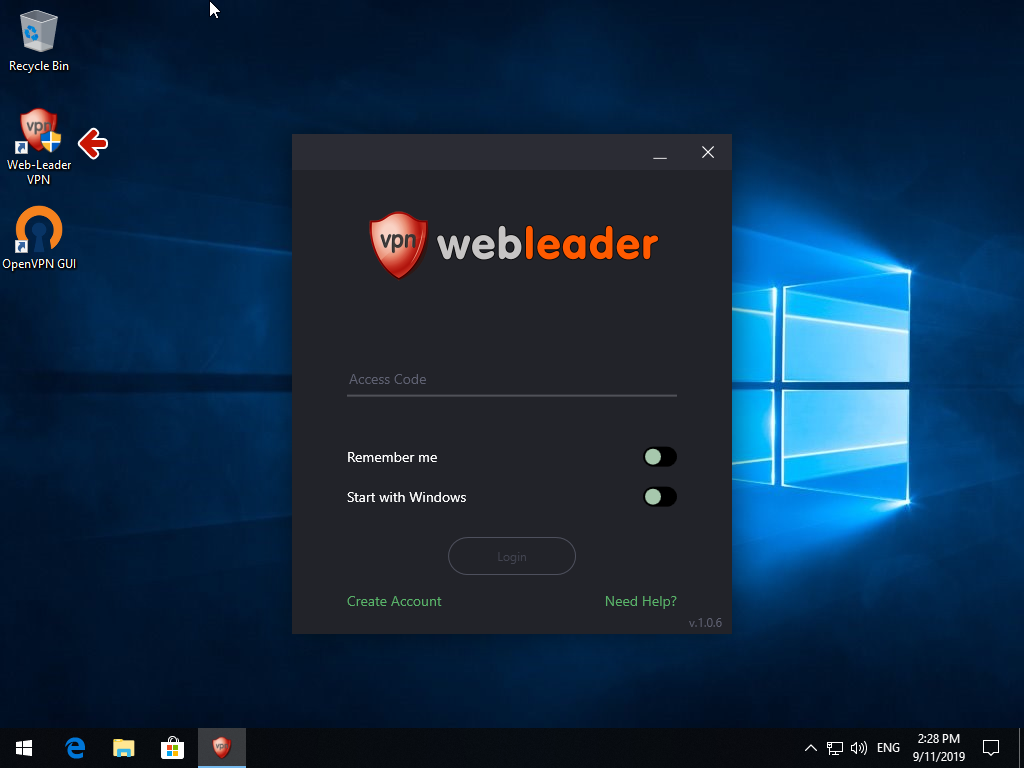Minimize the webleader VPN window
This screenshot has width=1024, height=768.
[660, 153]
